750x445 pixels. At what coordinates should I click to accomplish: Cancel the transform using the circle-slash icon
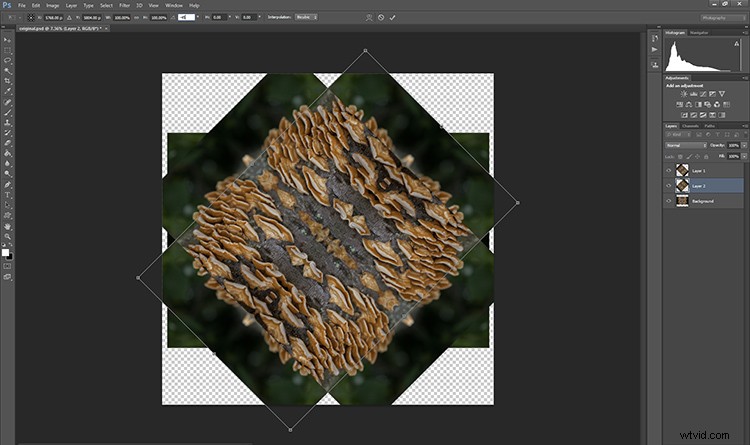coord(381,17)
